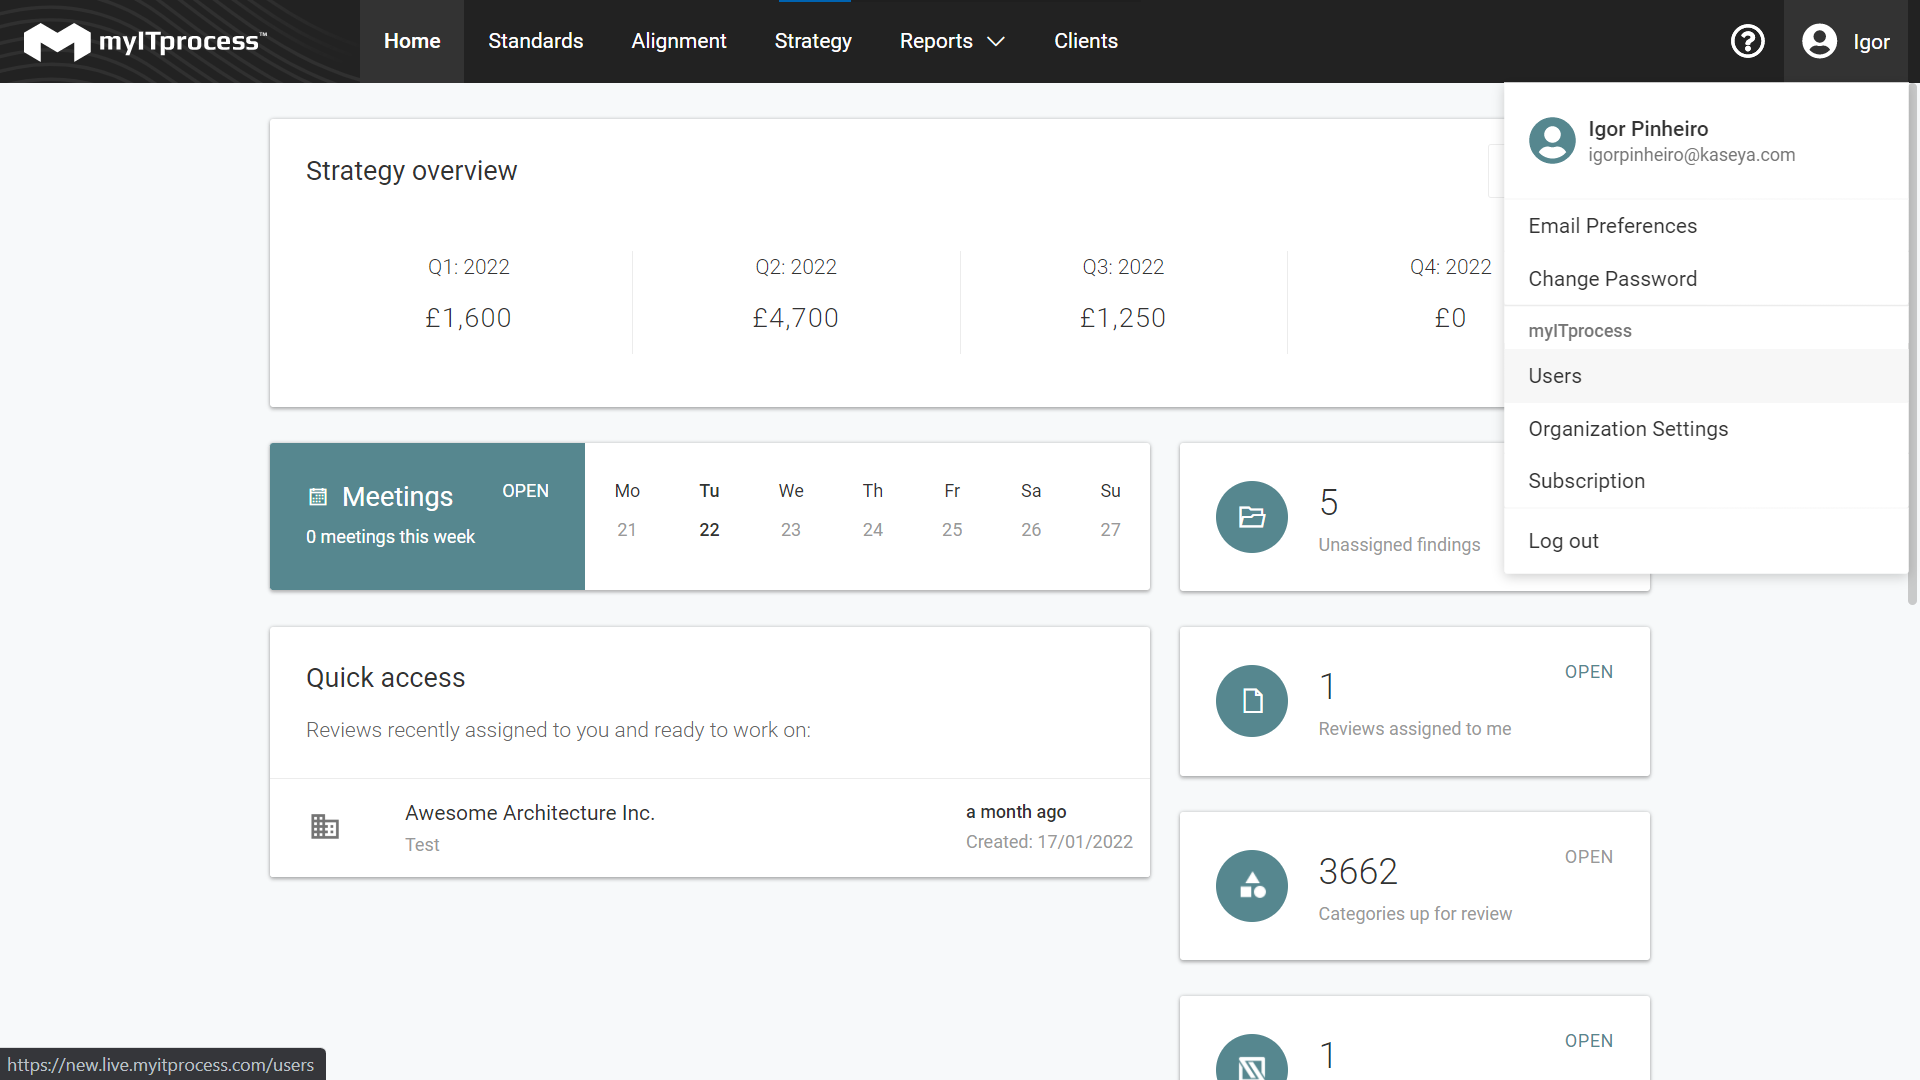Click OPEN on the bottom partially visible card
This screenshot has height=1080, width=1920.
point(1588,1041)
